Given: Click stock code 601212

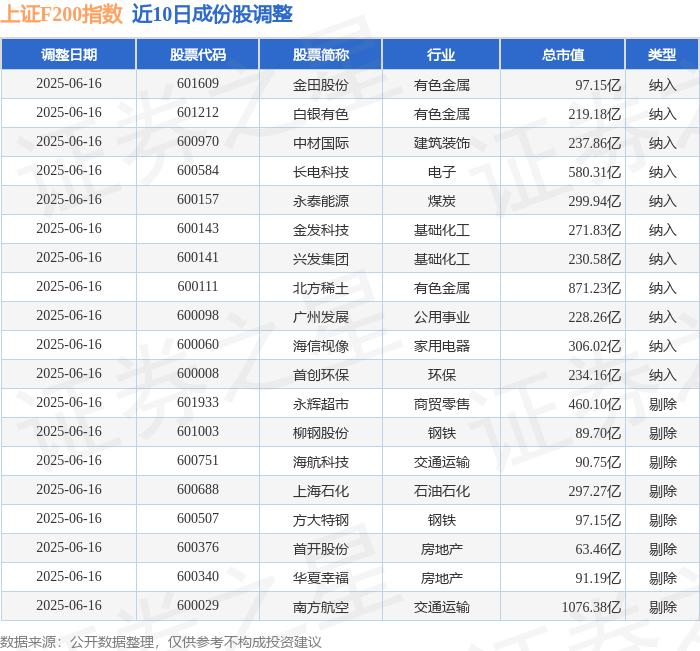Looking at the screenshot, I should coord(198,113).
